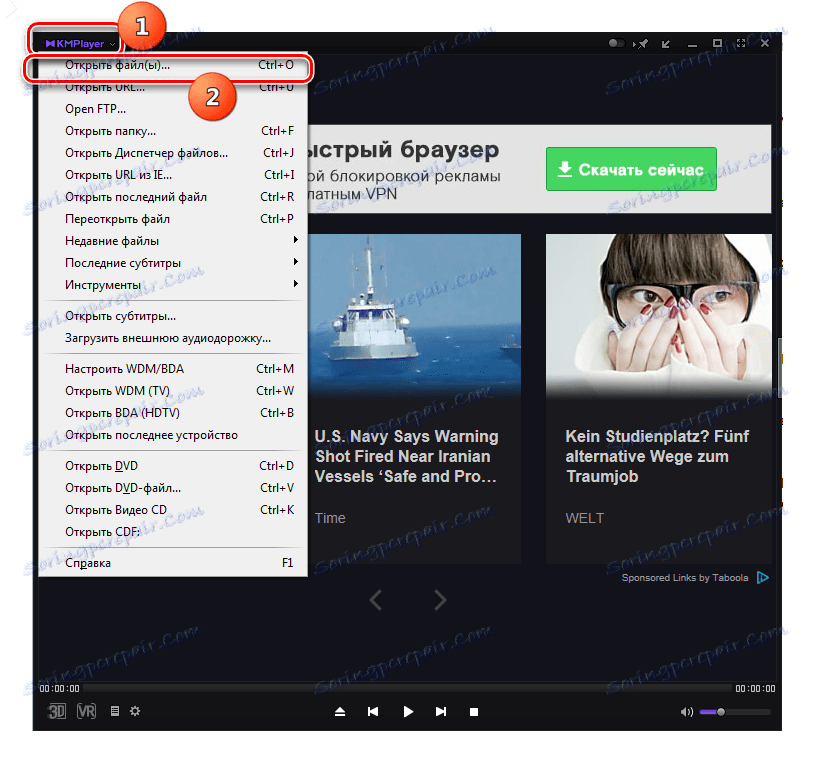
Task: Select Открыть BDA (HDTV)
Action: pos(173,413)
